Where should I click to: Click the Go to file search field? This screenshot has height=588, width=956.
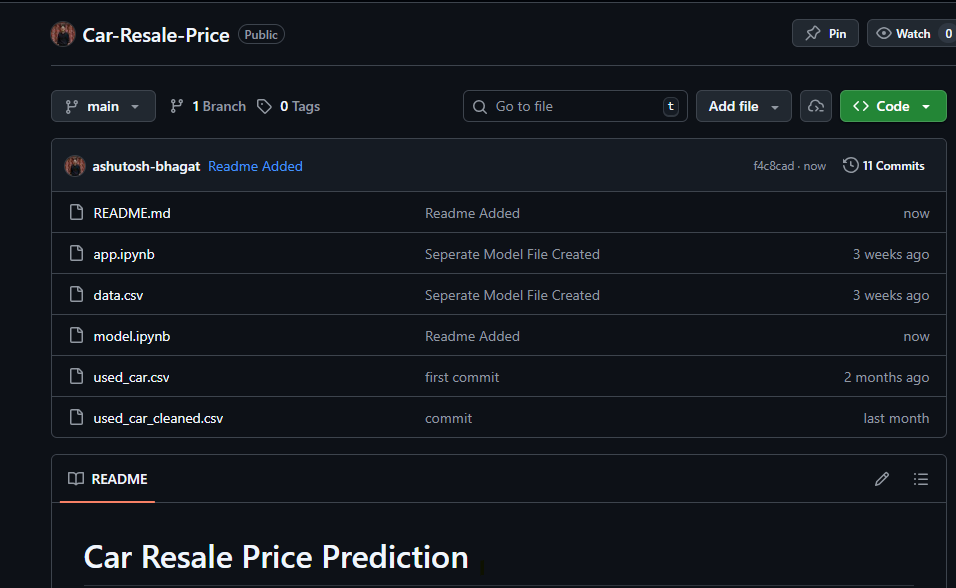[x=575, y=106]
